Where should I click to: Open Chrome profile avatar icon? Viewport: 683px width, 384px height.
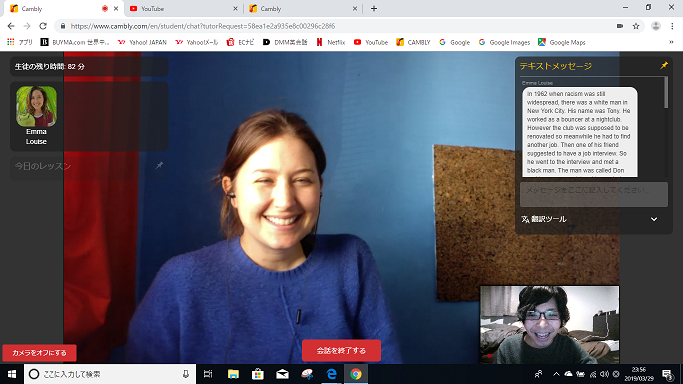point(656,26)
